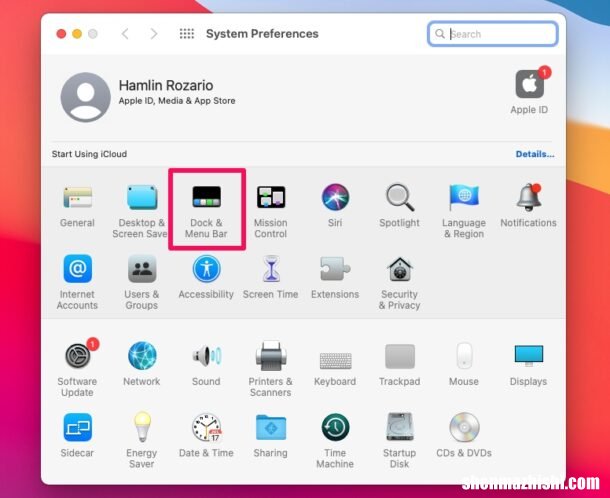
Task: Click the Hamlin Rozario account name
Action: point(166,85)
